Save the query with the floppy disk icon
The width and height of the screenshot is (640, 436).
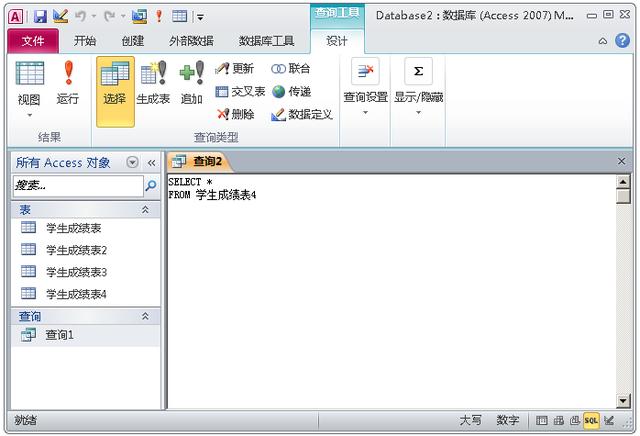[x=40, y=17]
